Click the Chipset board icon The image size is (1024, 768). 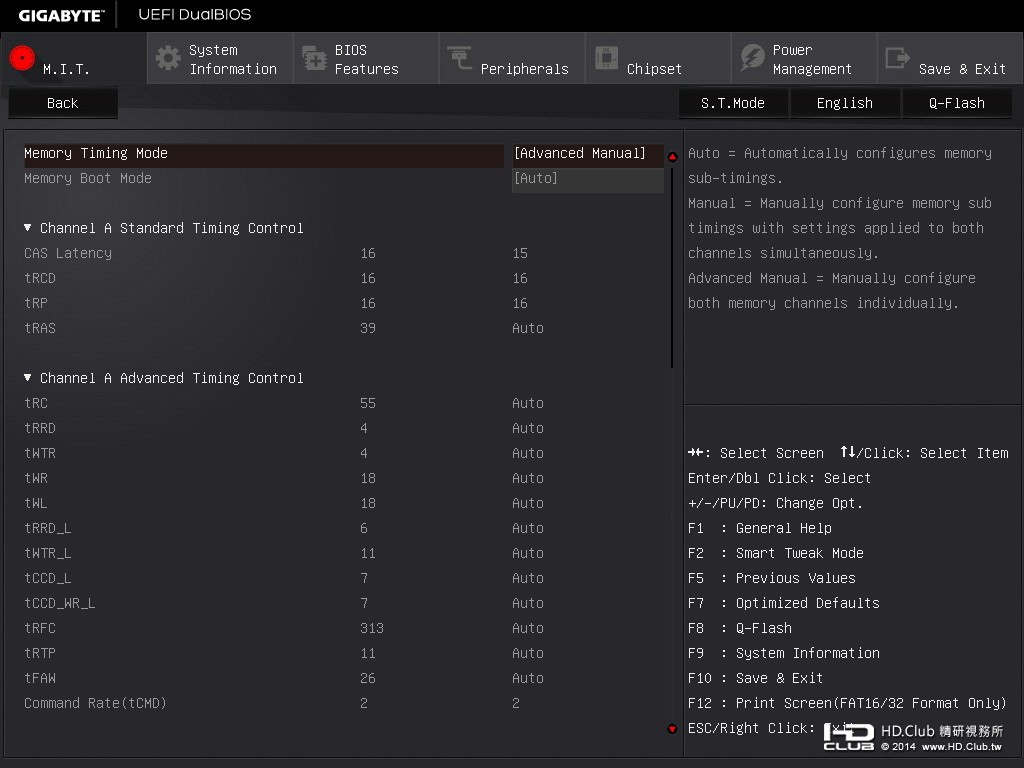point(606,57)
